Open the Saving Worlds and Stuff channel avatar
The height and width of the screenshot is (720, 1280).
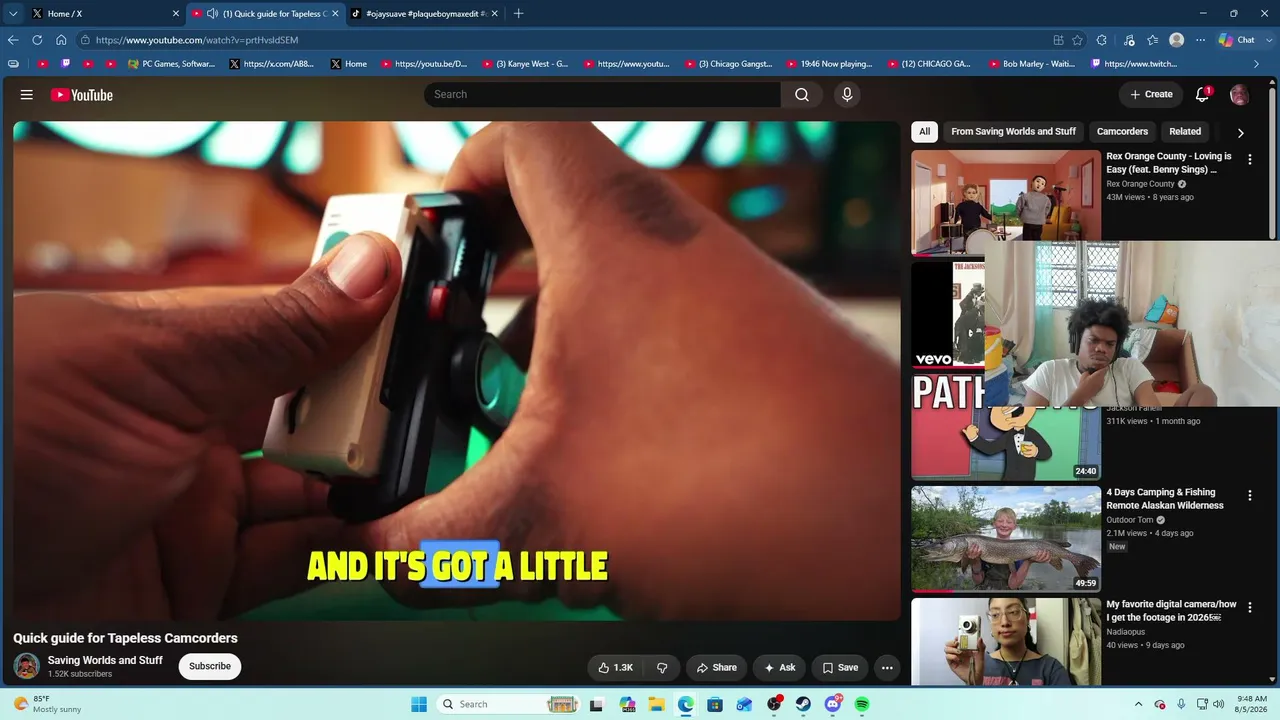click(x=27, y=666)
